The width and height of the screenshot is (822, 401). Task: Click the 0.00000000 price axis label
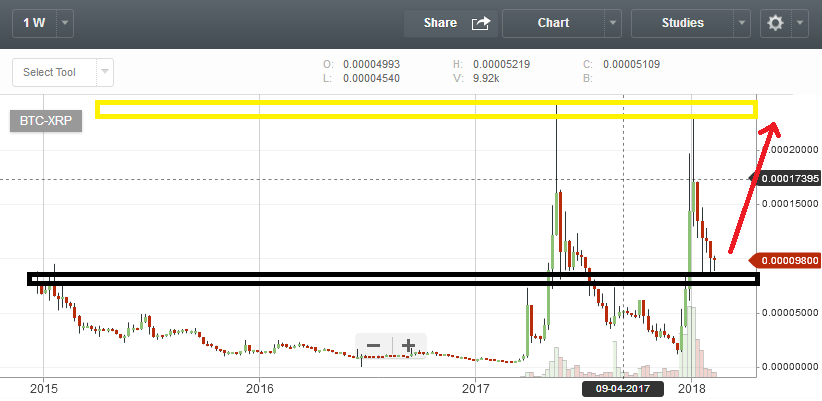click(x=790, y=366)
